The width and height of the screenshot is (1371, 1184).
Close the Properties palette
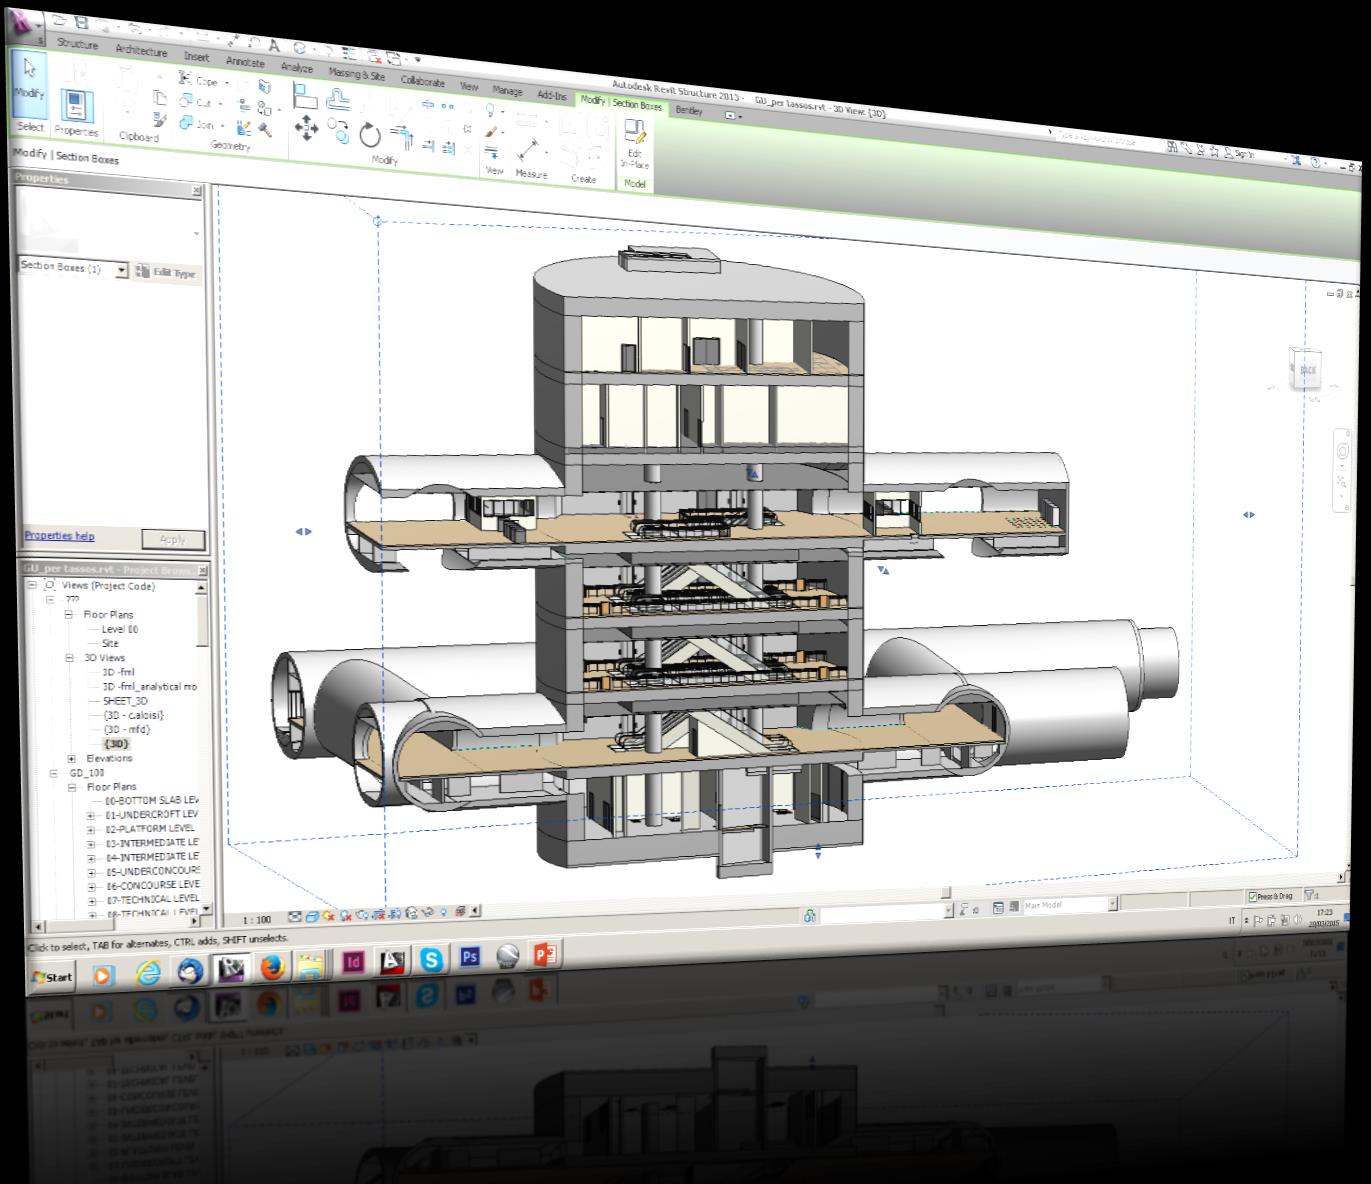point(196,190)
